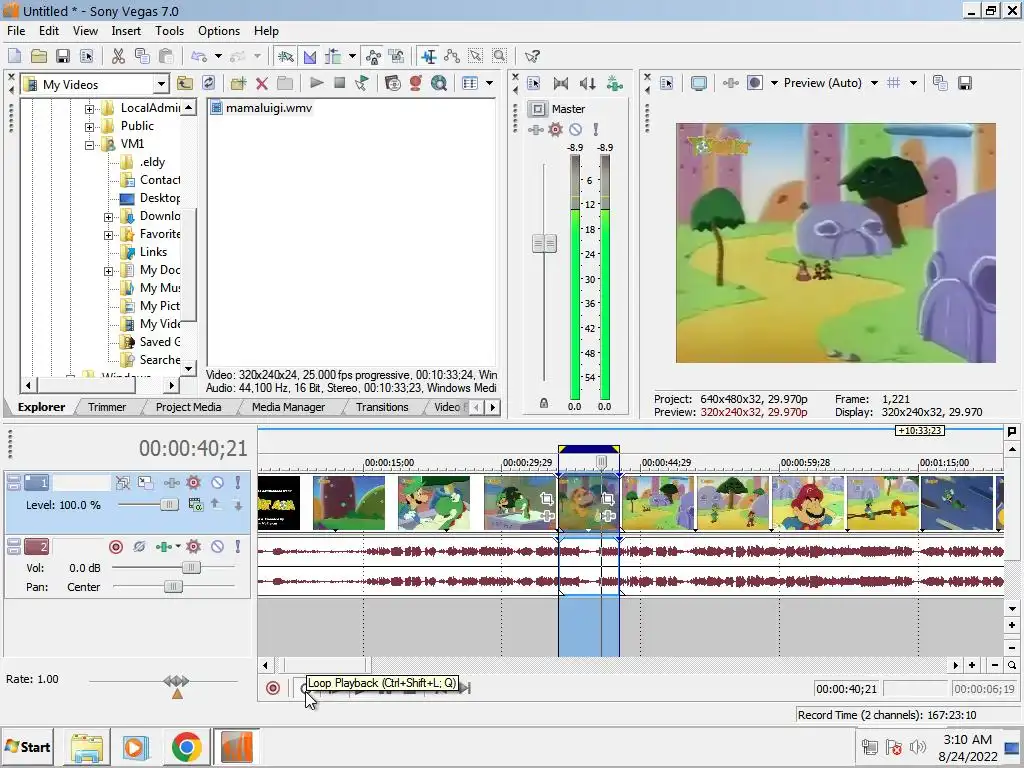1024x768 pixels.
Task: Click Get Media from the Web icon
Action: [x=439, y=83]
